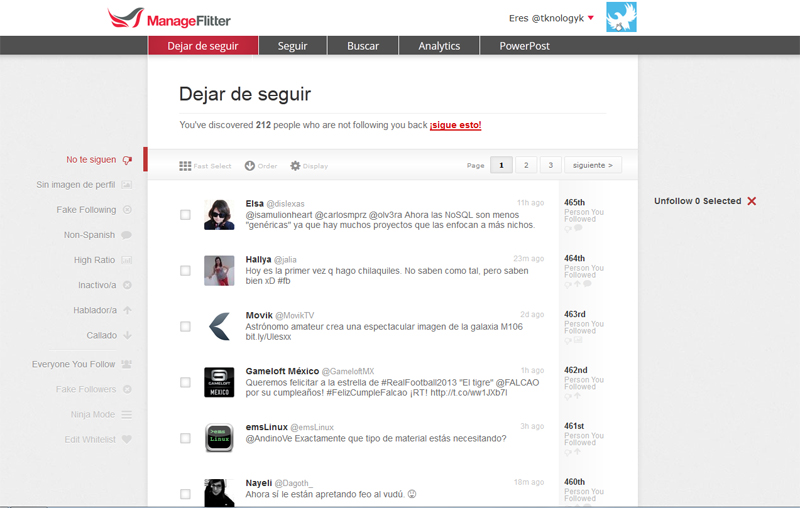Click the Movik logo avatar

point(219,326)
